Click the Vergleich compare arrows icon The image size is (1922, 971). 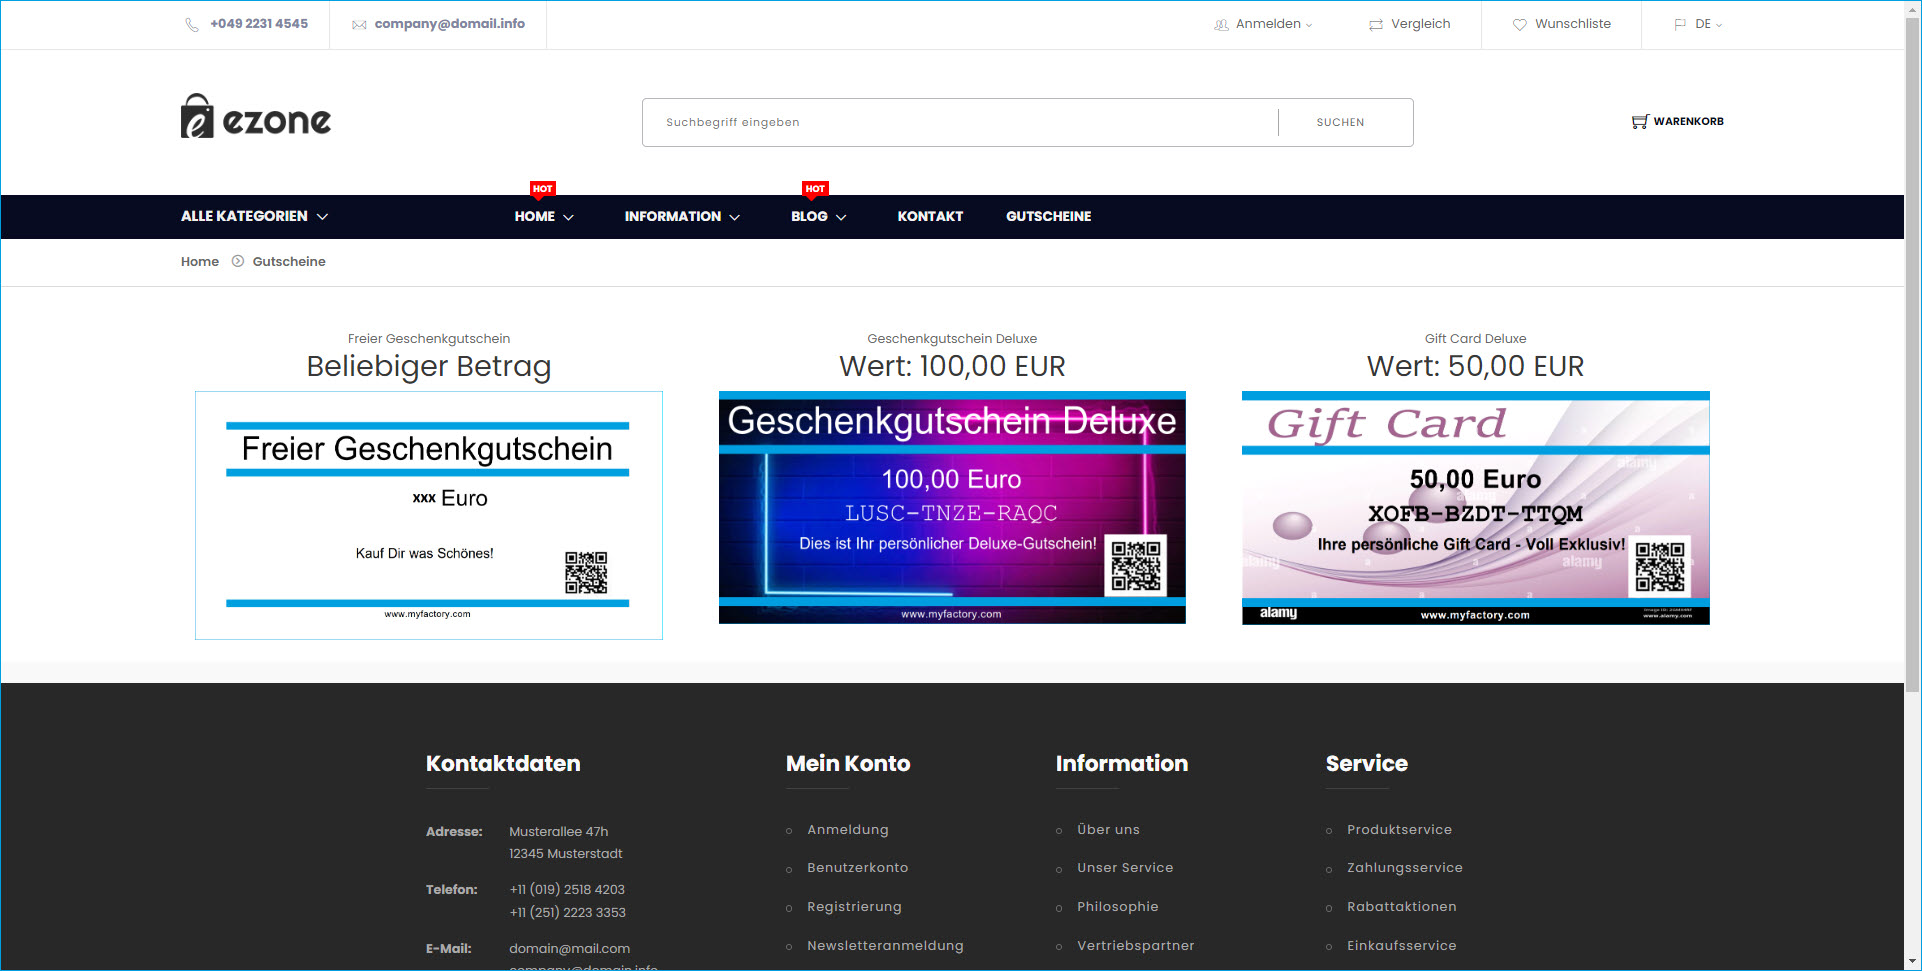(1375, 24)
